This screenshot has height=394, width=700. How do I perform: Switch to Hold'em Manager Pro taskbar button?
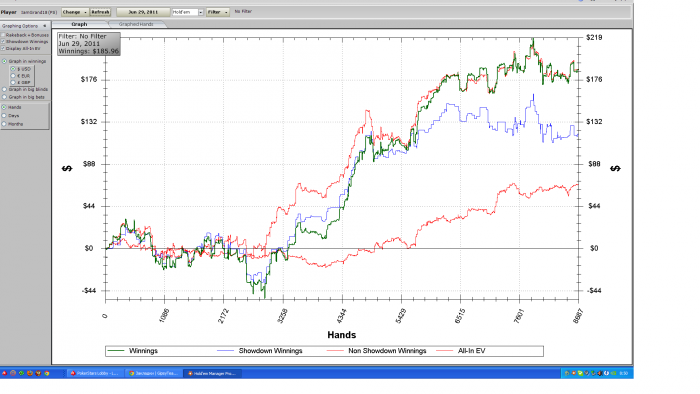point(213,373)
